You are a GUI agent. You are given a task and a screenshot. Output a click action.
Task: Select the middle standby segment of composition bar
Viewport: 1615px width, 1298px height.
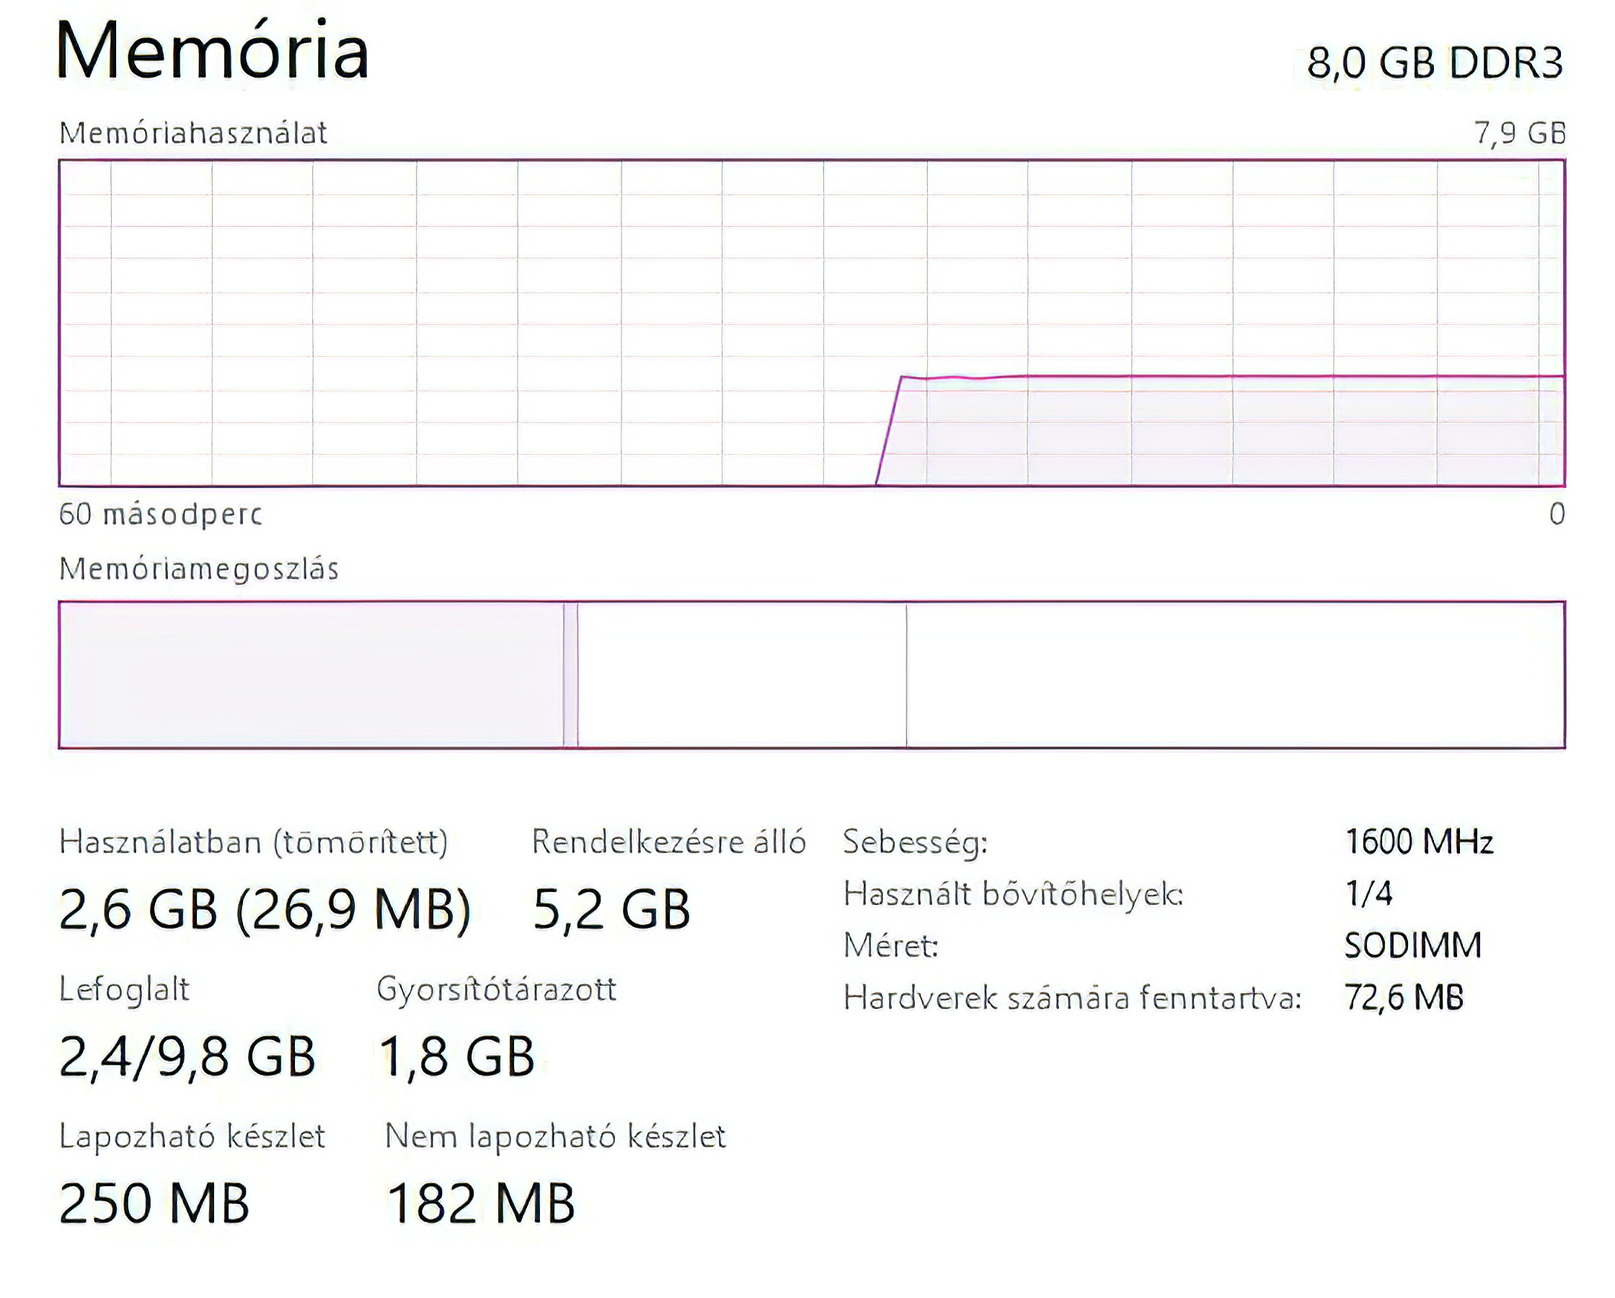click(x=741, y=674)
